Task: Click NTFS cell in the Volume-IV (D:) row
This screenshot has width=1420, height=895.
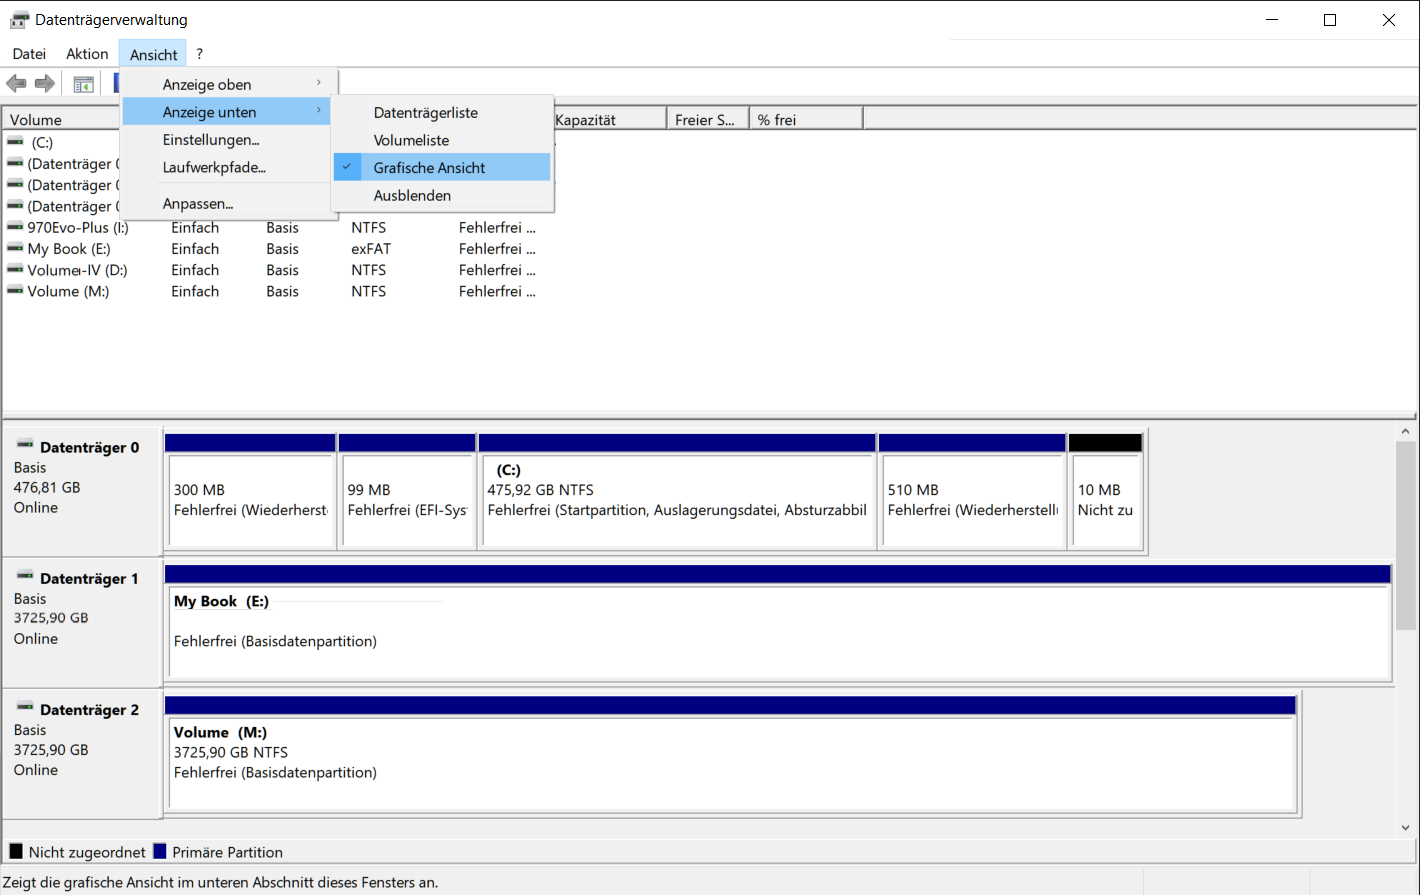Action: (368, 270)
